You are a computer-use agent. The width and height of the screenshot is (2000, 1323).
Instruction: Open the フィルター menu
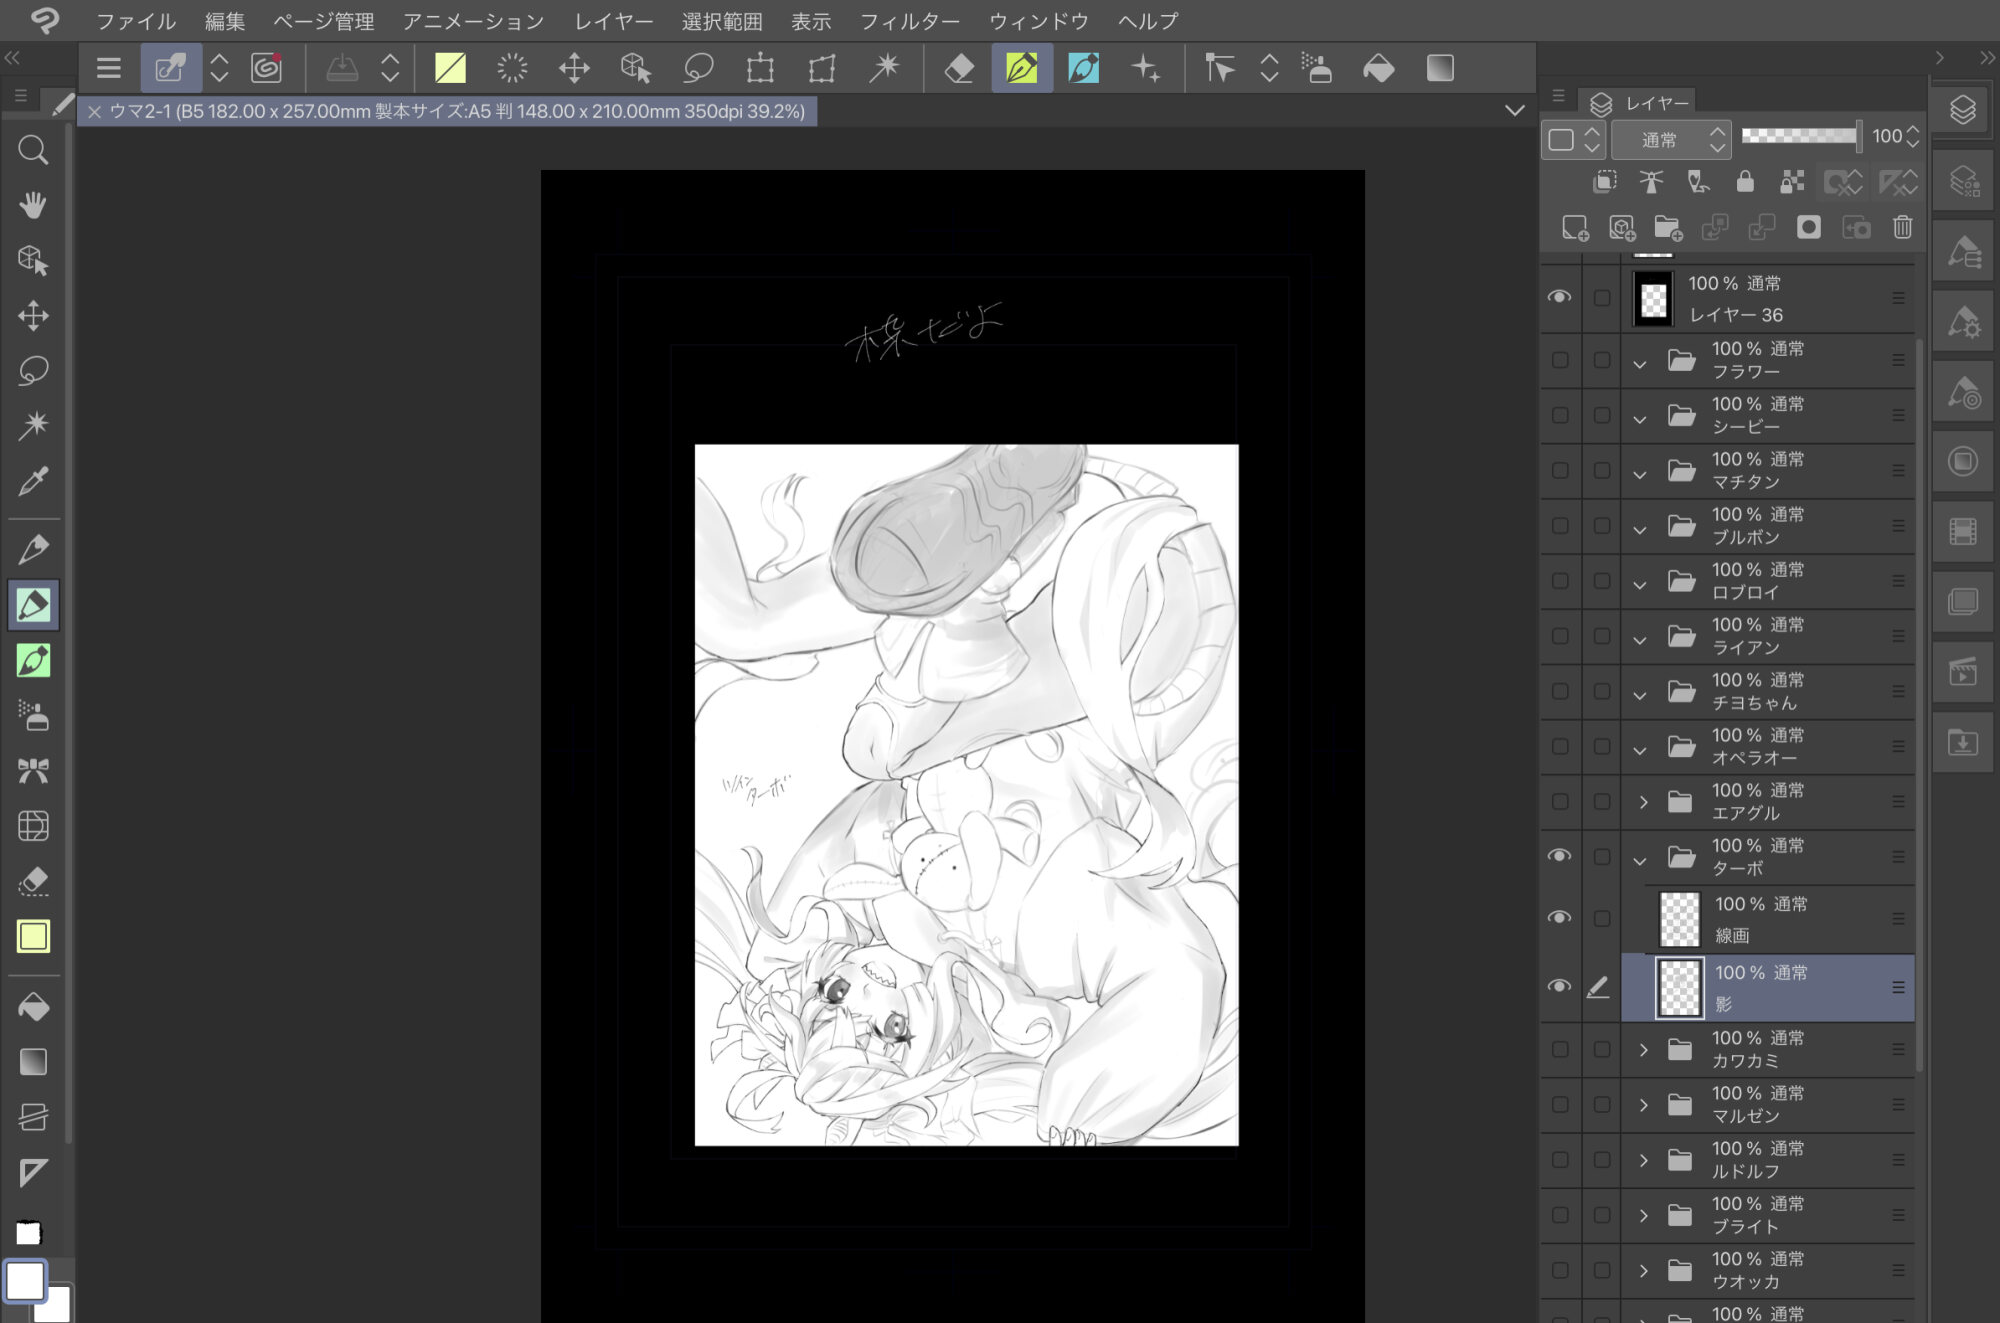[x=909, y=21]
